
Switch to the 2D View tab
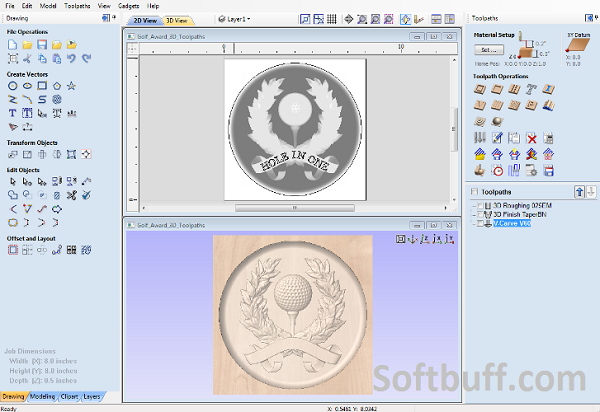click(x=145, y=20)
